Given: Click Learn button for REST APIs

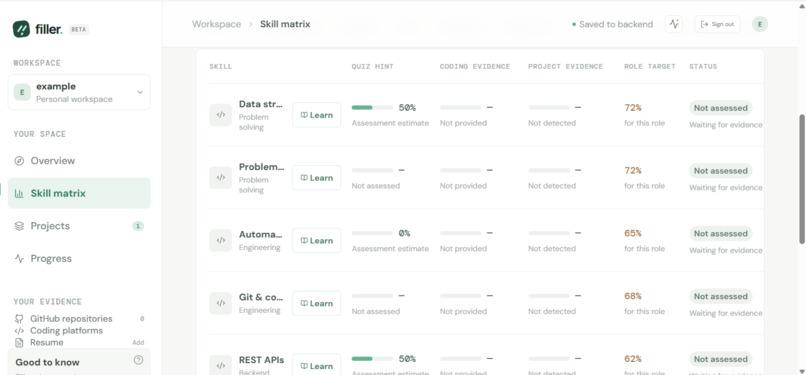Looking at the screenshot, I should (x=317, y=366).
